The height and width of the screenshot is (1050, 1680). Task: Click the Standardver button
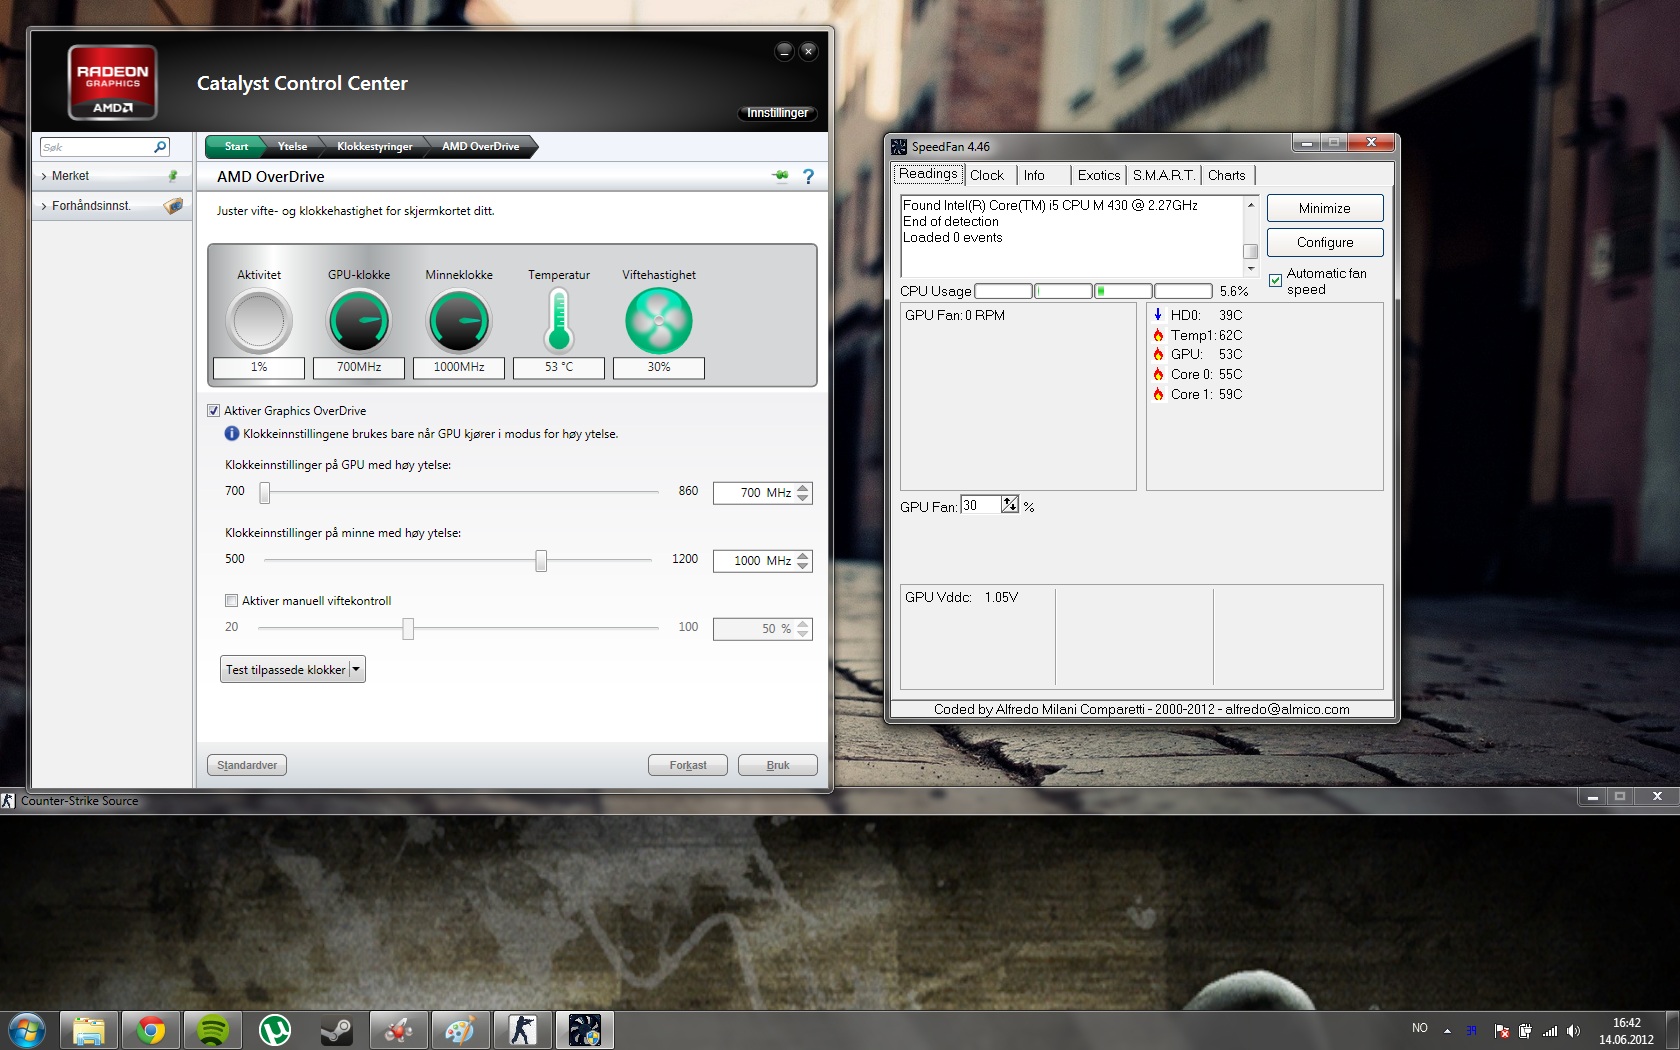[247, 765]
